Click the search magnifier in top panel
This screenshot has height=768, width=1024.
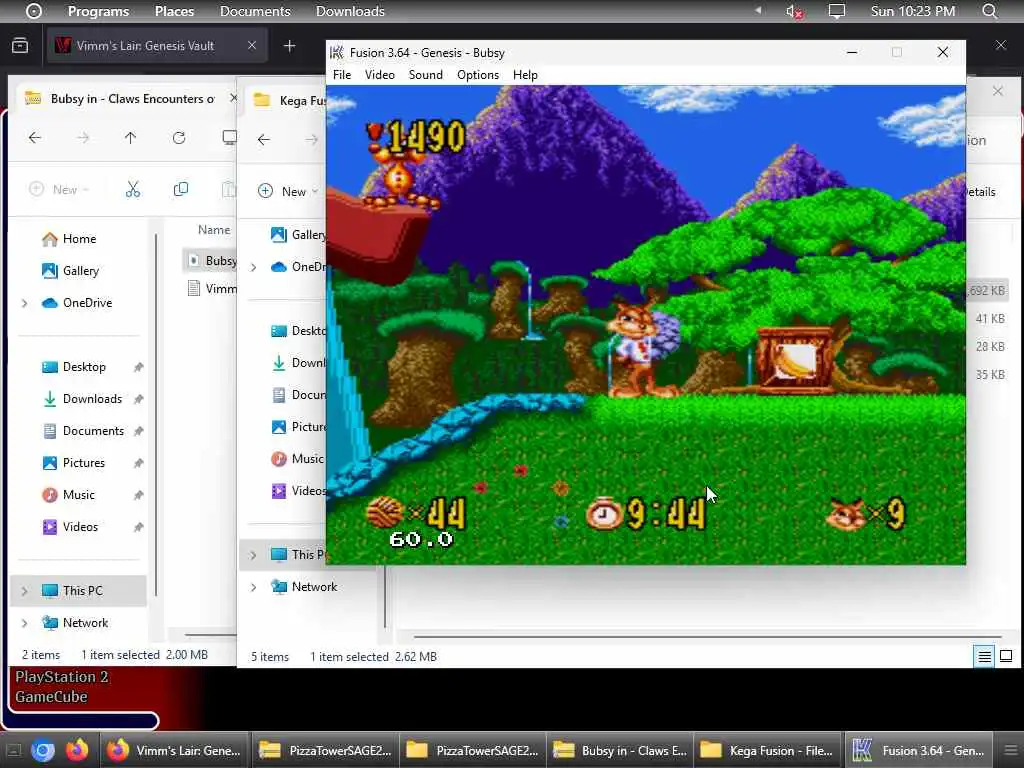990,11
